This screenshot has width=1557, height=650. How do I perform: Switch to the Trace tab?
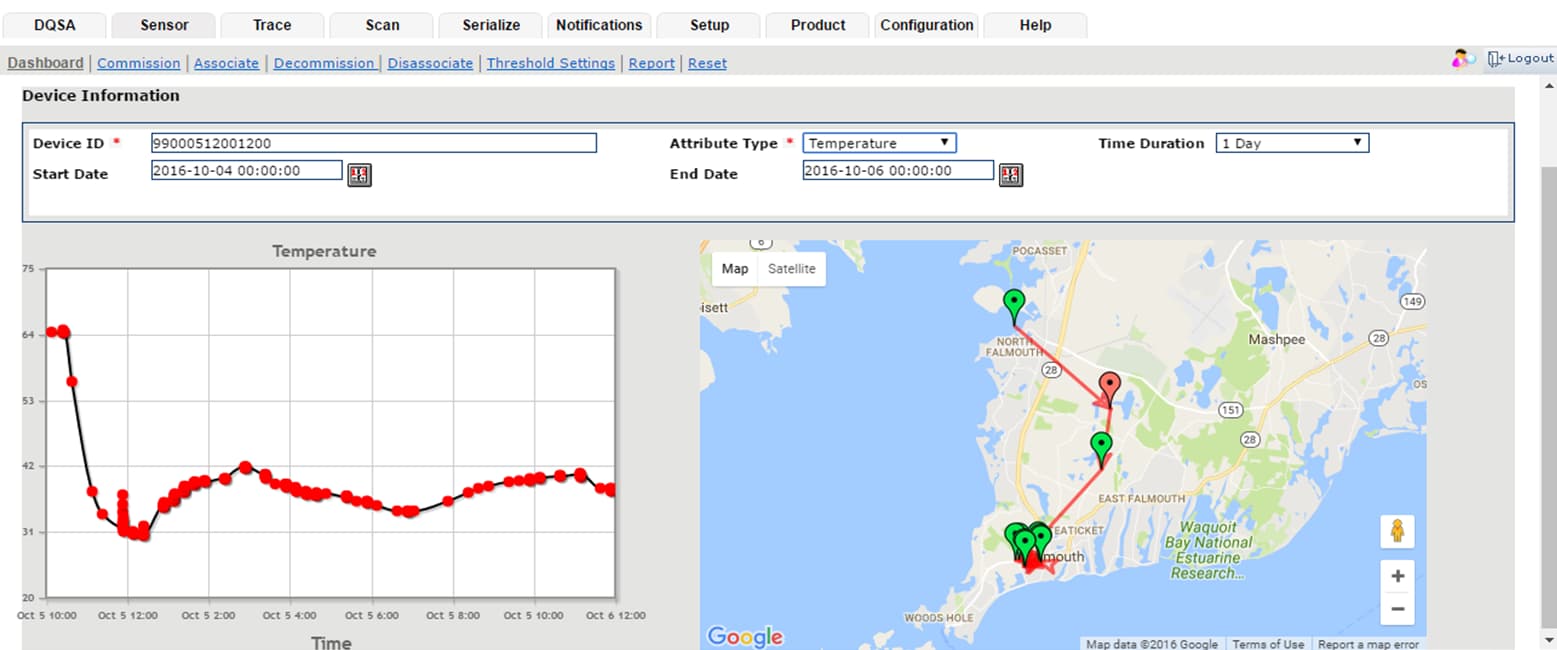coord(272,25)
